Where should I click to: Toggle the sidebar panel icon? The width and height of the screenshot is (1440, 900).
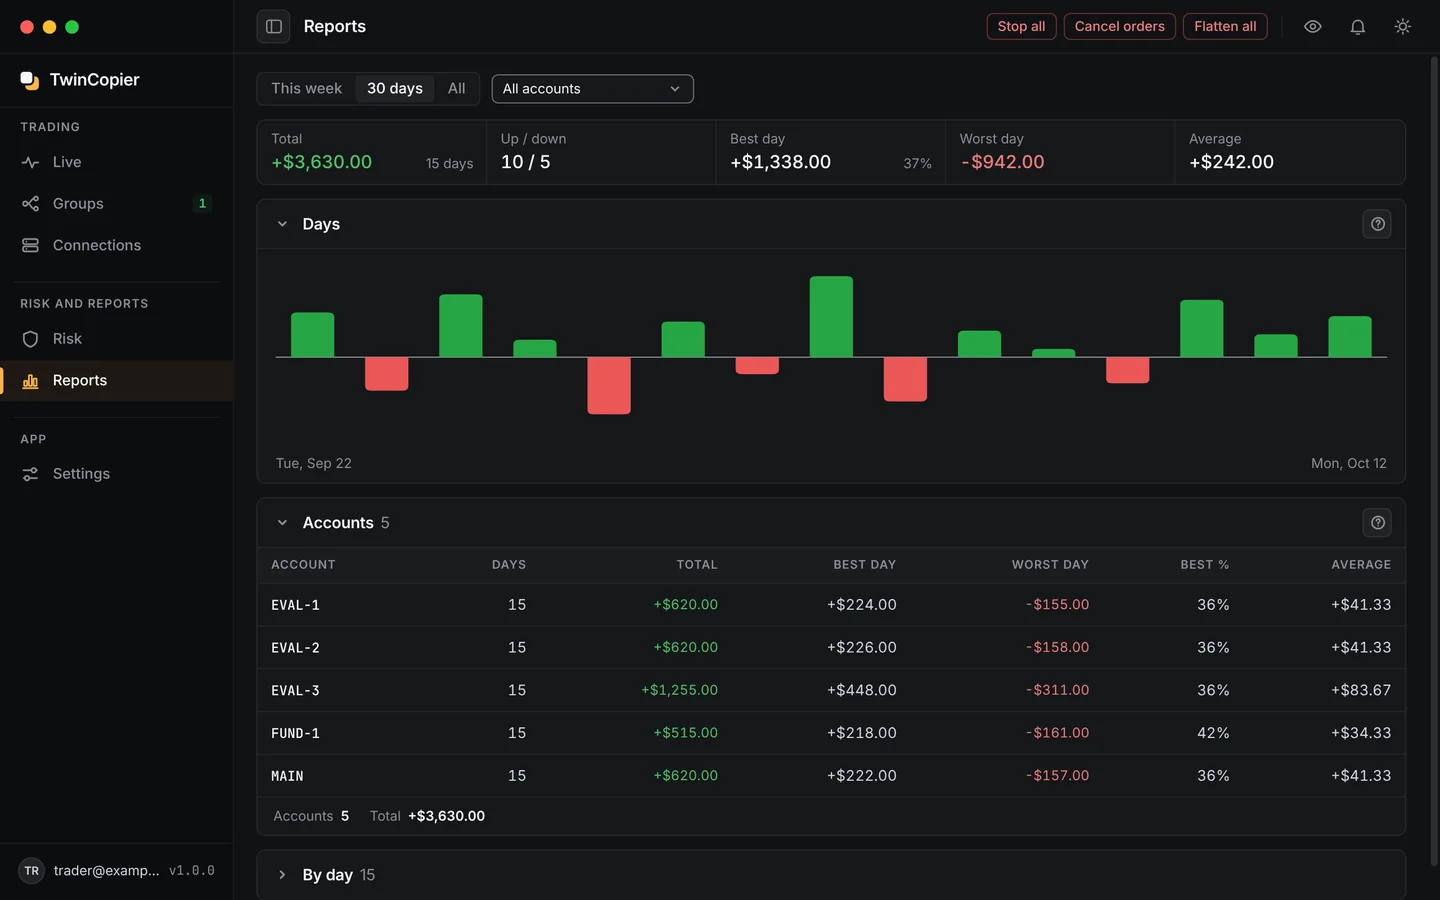point(273,27)
